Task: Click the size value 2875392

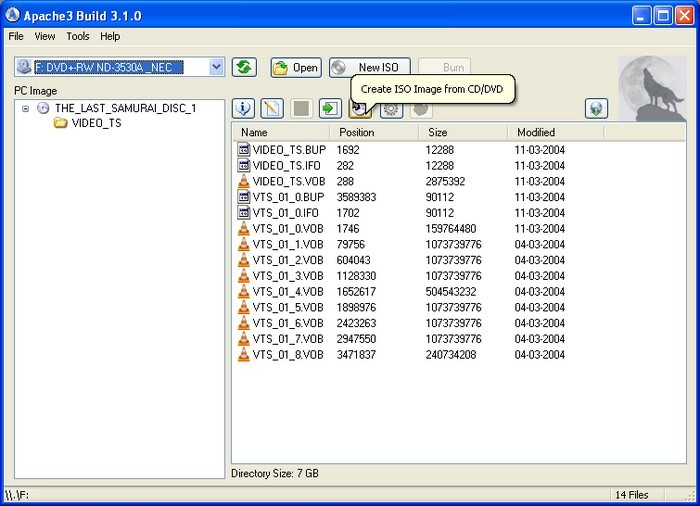Action: pos(445,181)
